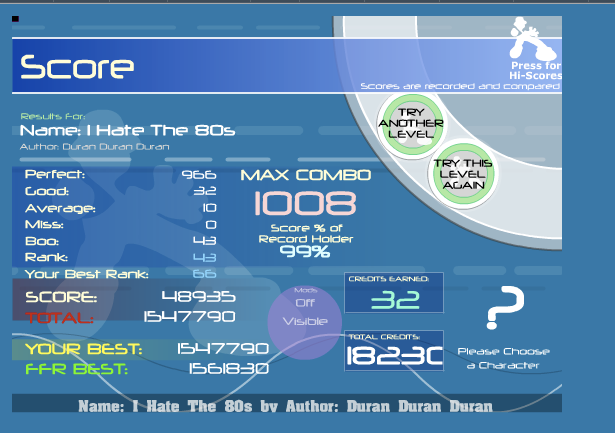The width and height of the screenshot is (615, 433).
Task: Click the Your Best Rank value
Action: pos(204,273)
